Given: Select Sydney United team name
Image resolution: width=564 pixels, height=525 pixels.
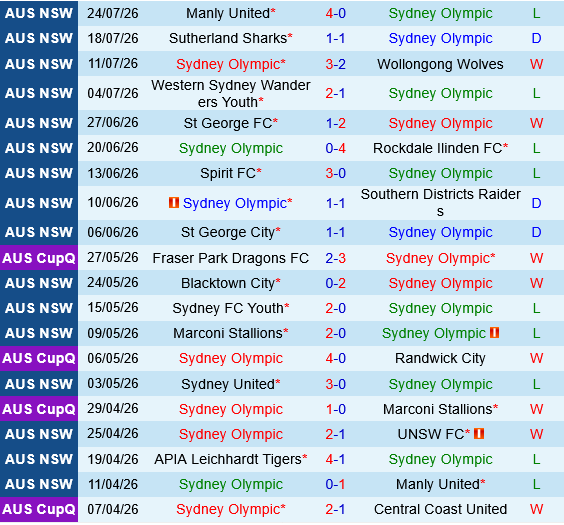Looking at the screenshot, I should tap(228, 384).
